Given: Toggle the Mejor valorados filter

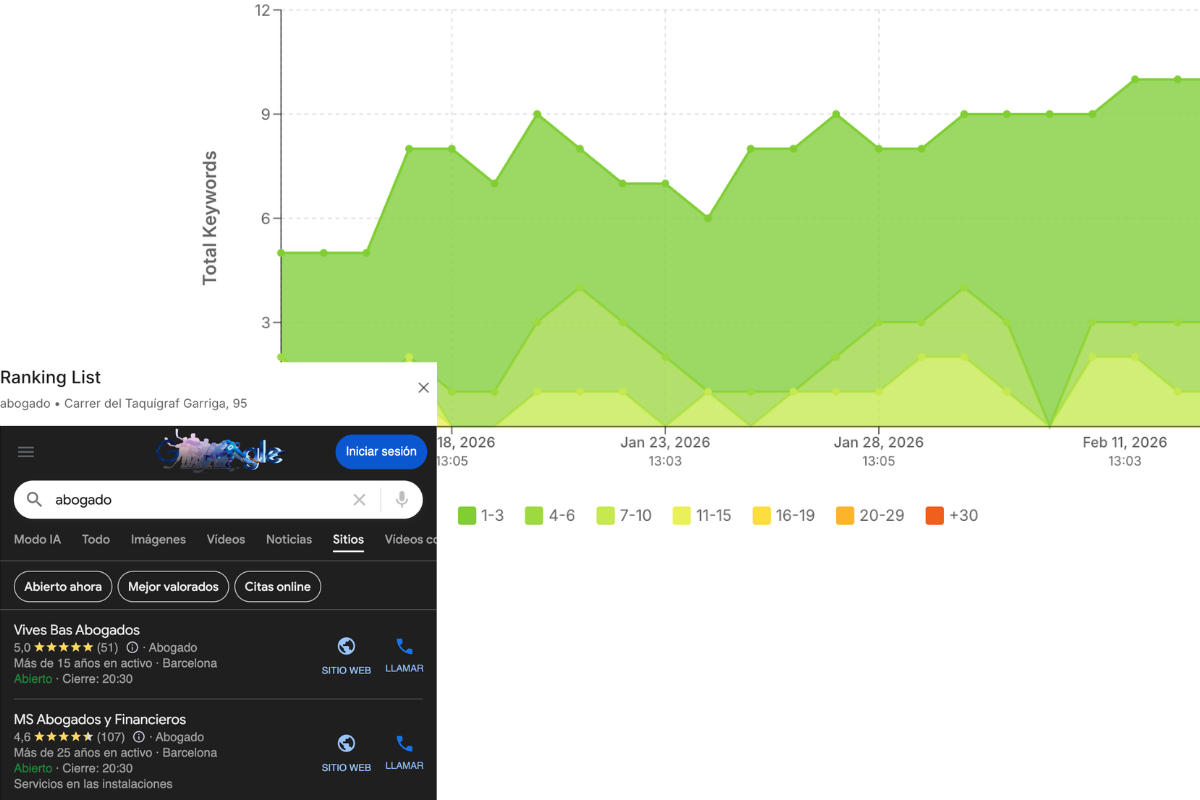Looking at the screenshot, I should click(x=172, y=587).
